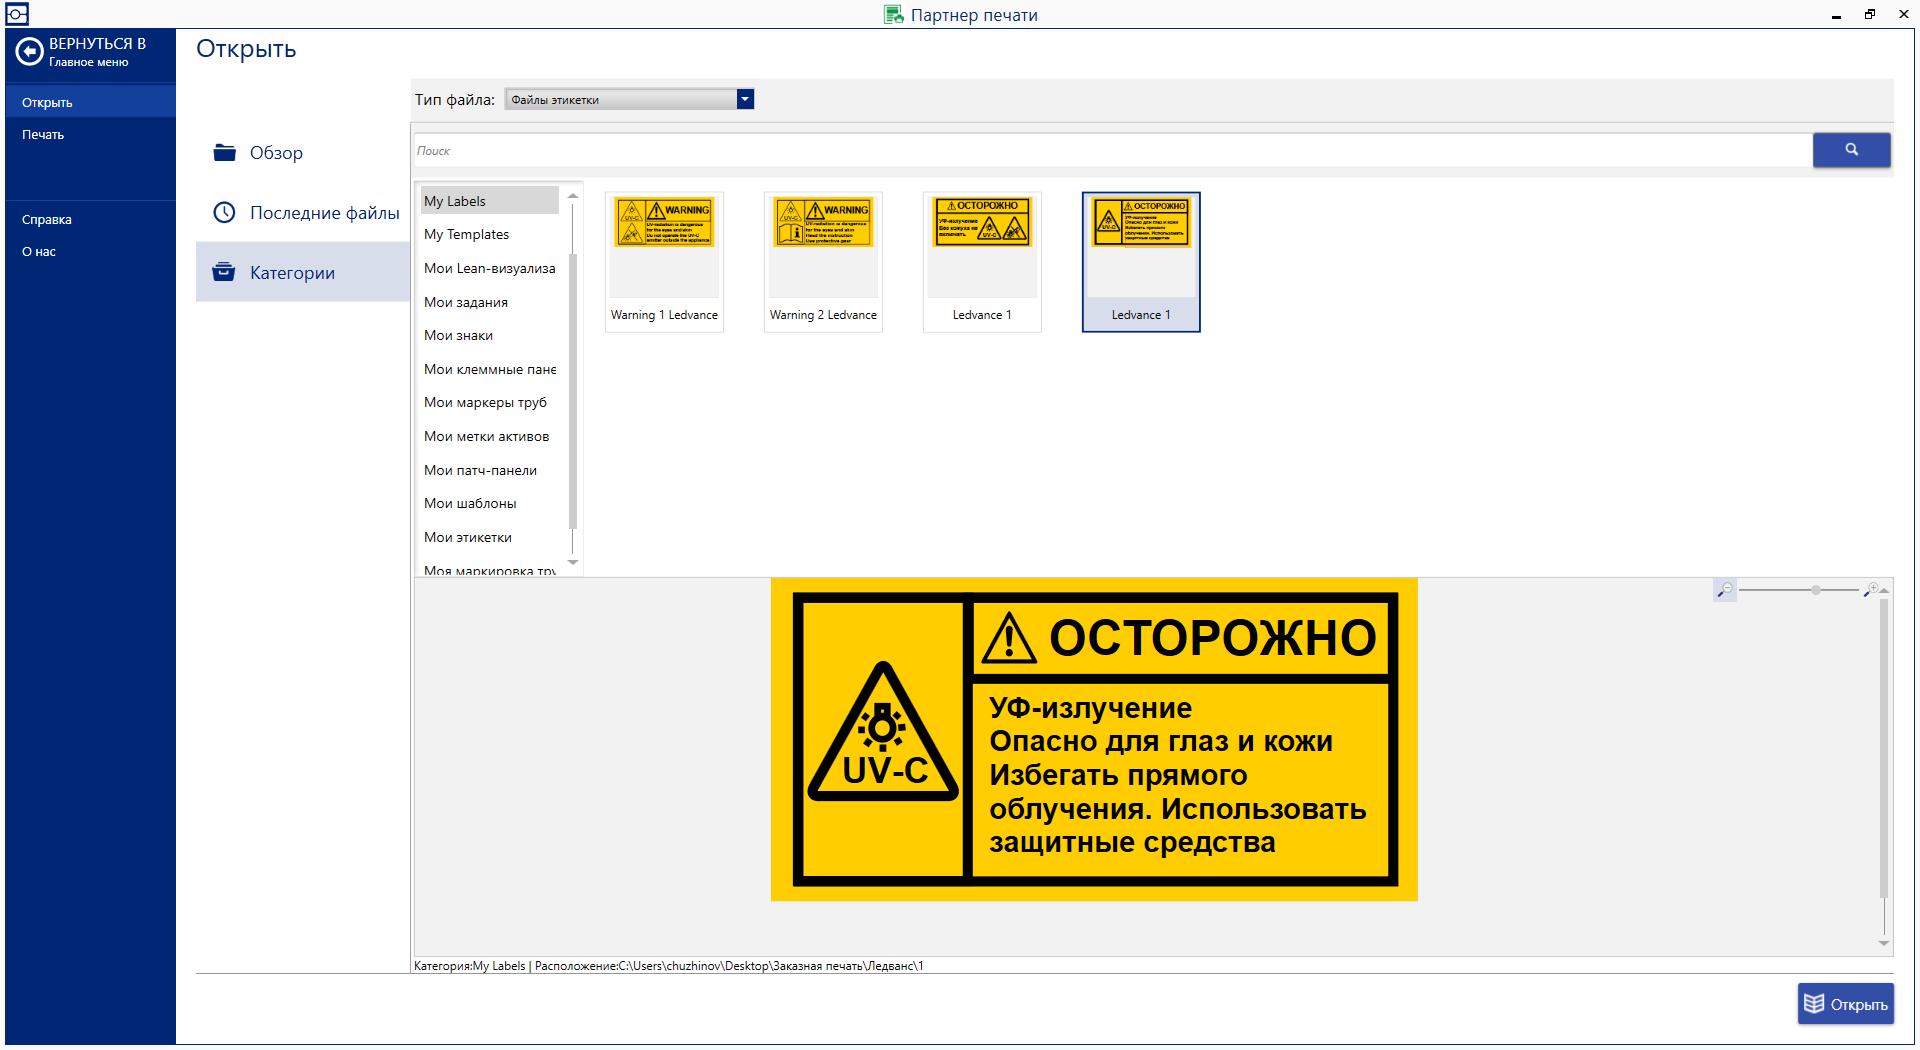Image resolution: width=1920 pixels, height=1050 pixels.
Task: Open Обзор using the folder icon
Action: pyautogui.click(x=224, y=152)
